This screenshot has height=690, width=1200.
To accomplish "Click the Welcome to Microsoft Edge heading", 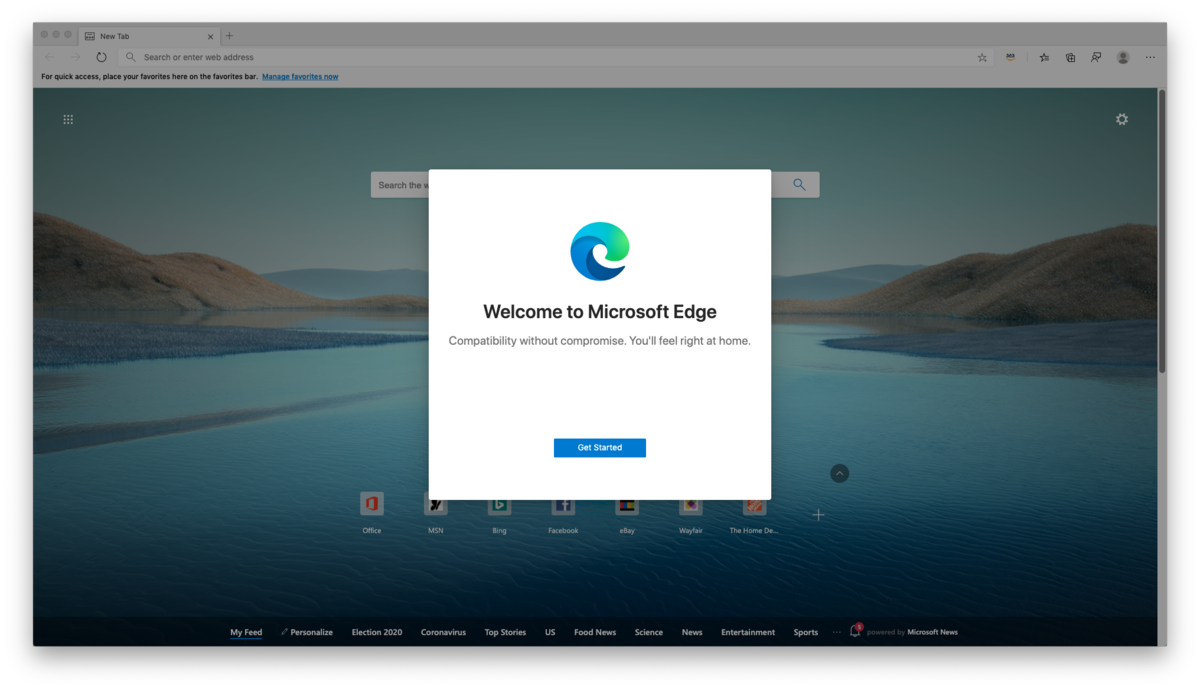I will pos(600,312).
